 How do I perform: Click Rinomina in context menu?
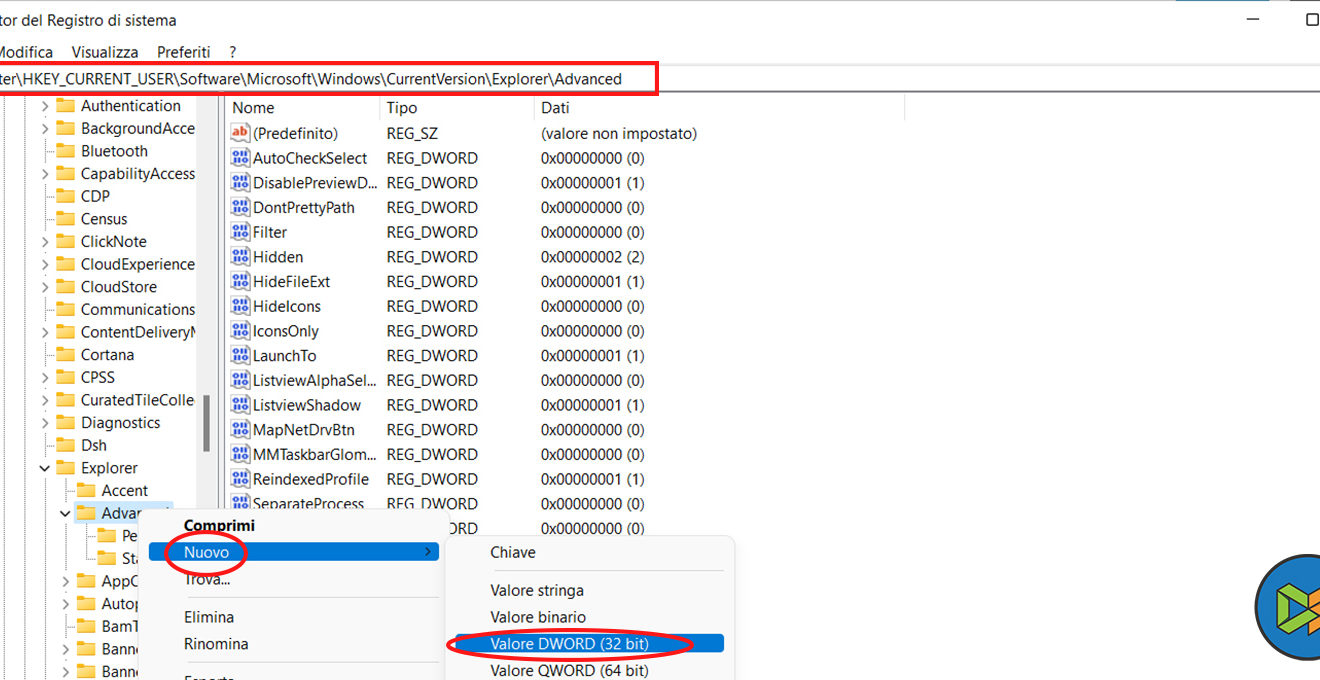(216, 644)
